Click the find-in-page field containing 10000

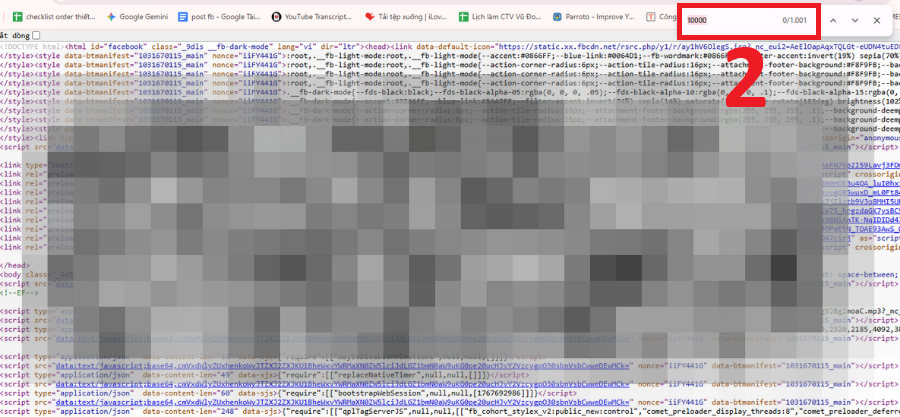click(x=732, y=21)
